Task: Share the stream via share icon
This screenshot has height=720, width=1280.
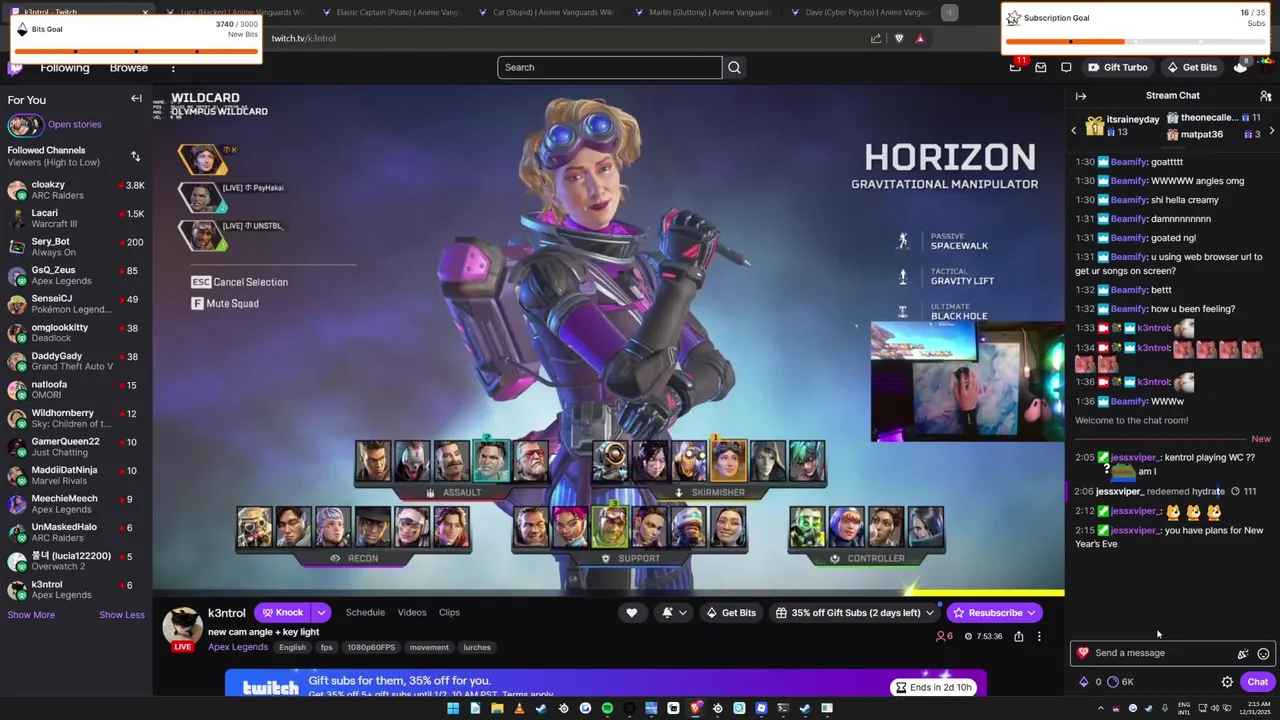Action: tap(1018, 636)
